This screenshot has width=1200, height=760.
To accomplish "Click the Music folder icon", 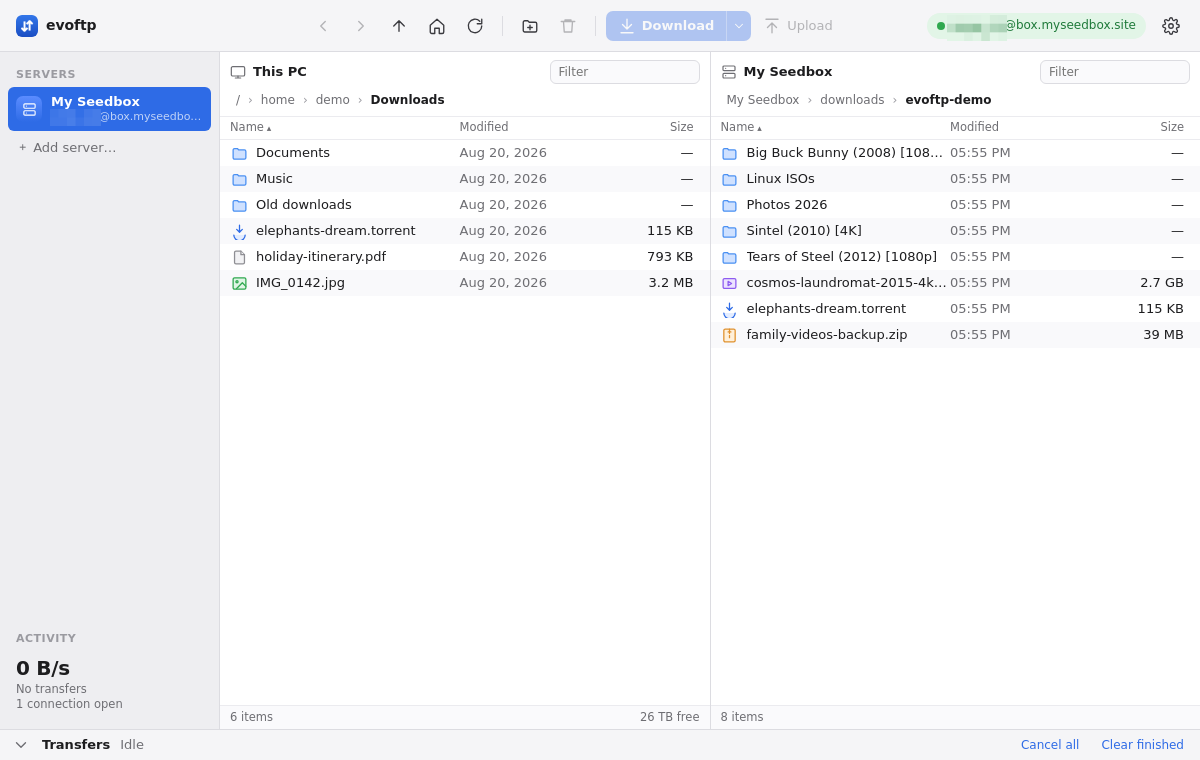I will (239, 179).
